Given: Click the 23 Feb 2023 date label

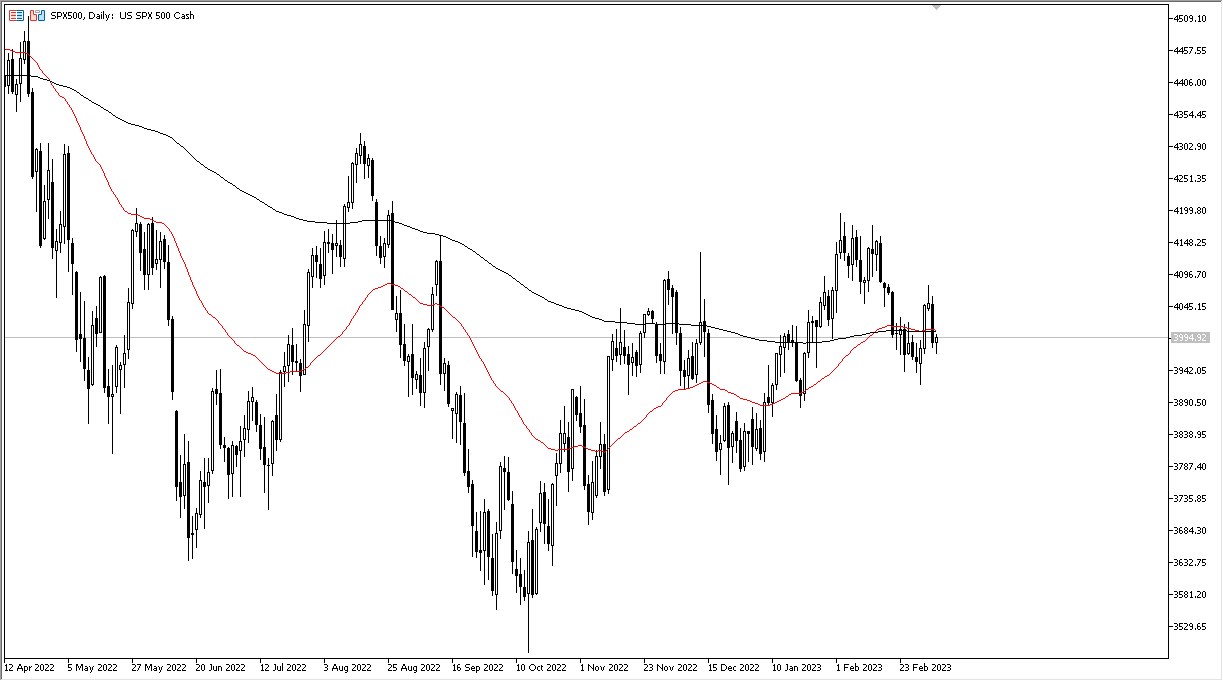Looking at the screenshot, I should (928, 666).
